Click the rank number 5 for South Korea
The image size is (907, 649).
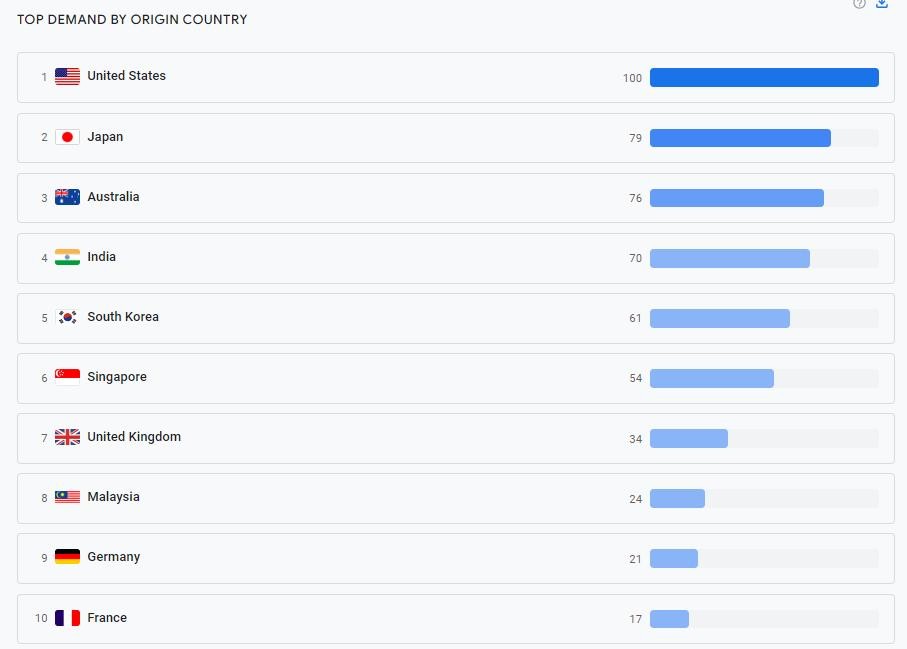coord(44,319)
